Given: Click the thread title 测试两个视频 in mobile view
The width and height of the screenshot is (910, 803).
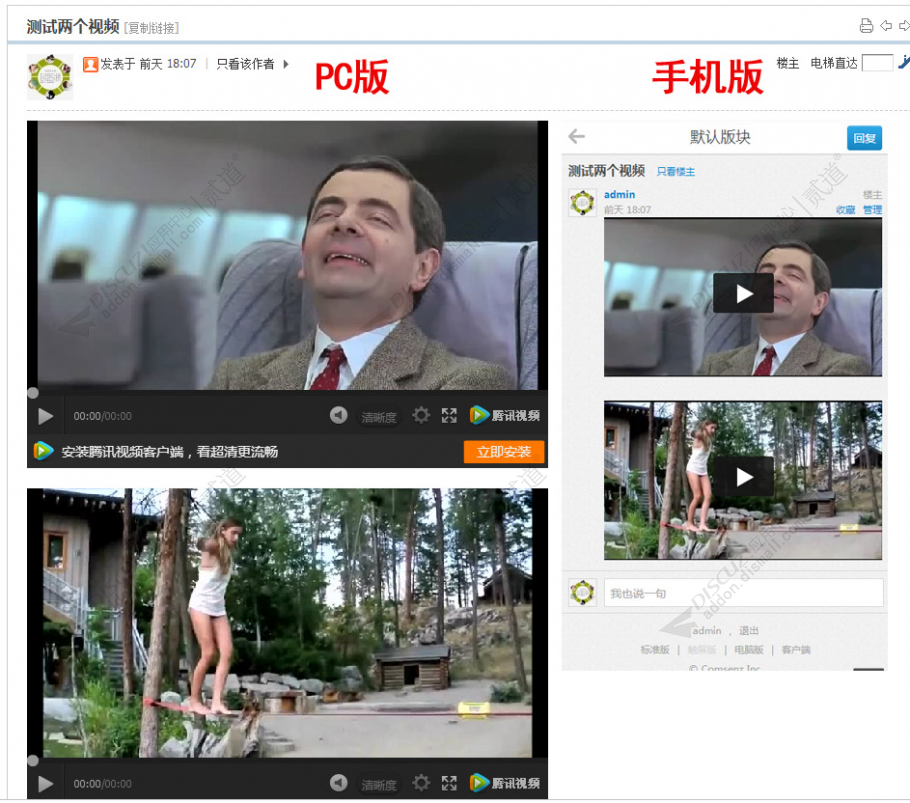Looking at the screenshot, I should [x=606, y=171].
